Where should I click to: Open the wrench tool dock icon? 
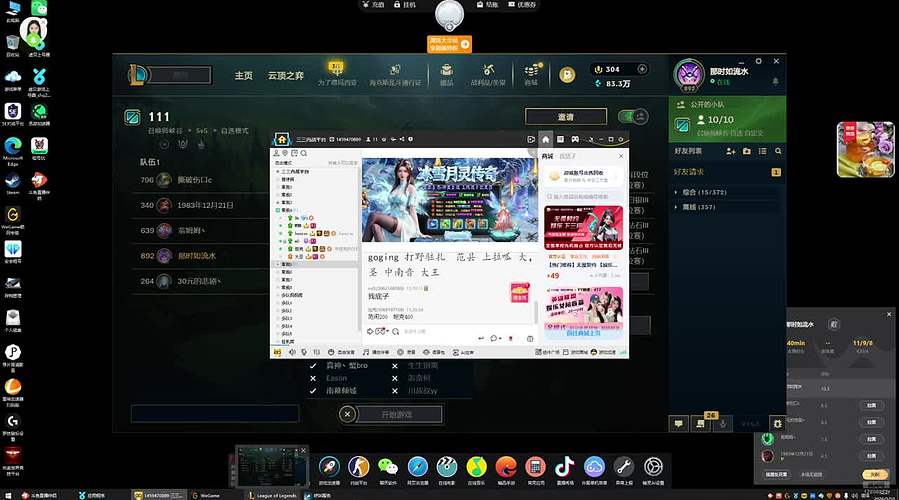click(x=624, y=467)
